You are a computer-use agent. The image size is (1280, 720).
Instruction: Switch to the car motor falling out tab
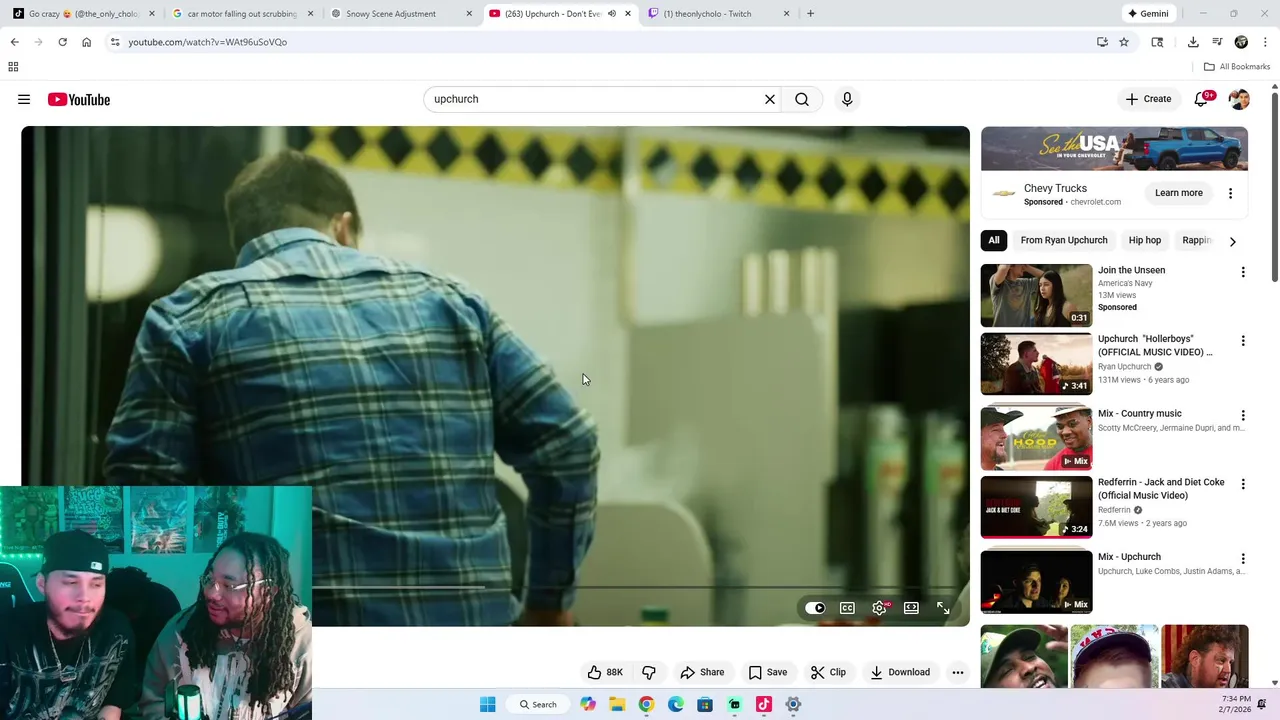[x=242, y=14]
